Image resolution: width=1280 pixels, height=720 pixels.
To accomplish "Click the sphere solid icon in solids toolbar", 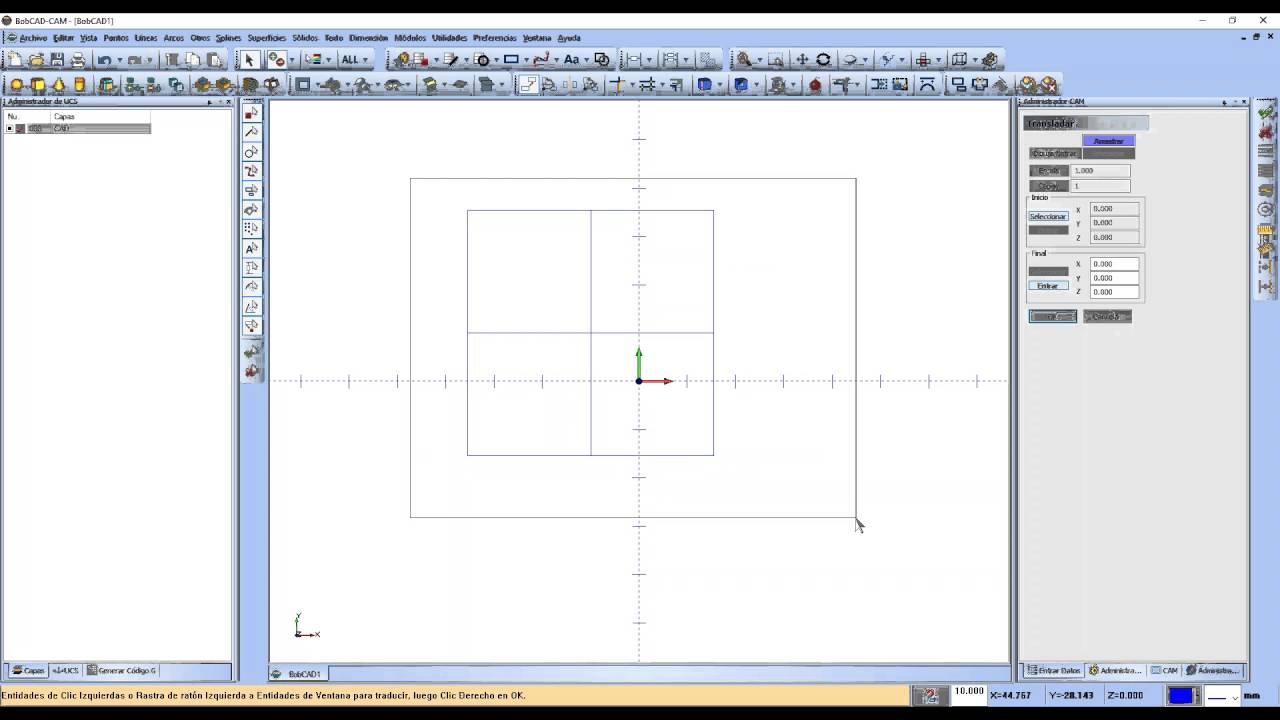I will coord(16,85).
